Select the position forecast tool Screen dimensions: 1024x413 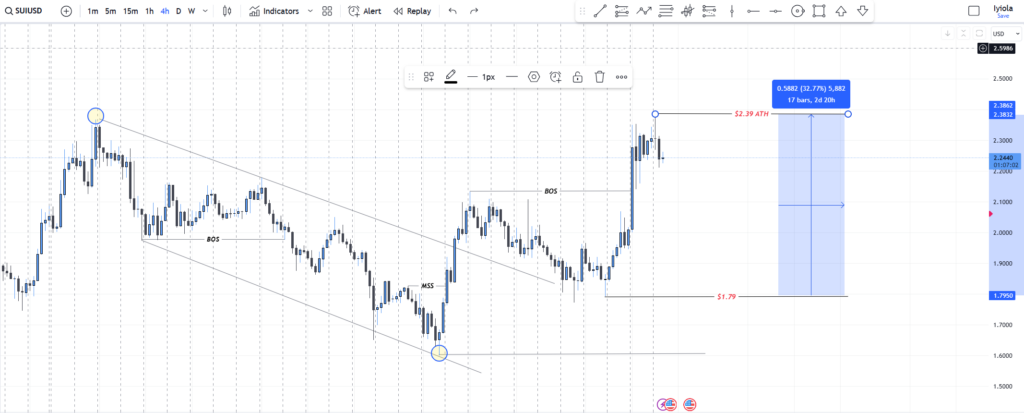point(709,11)
